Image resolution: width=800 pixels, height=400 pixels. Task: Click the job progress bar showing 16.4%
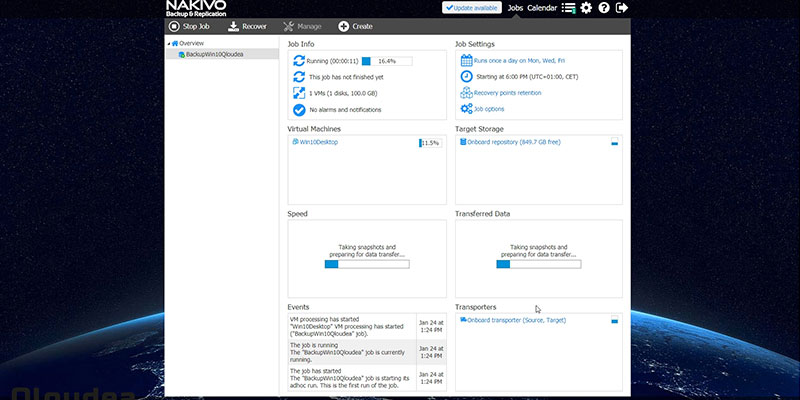click(387, 61)
